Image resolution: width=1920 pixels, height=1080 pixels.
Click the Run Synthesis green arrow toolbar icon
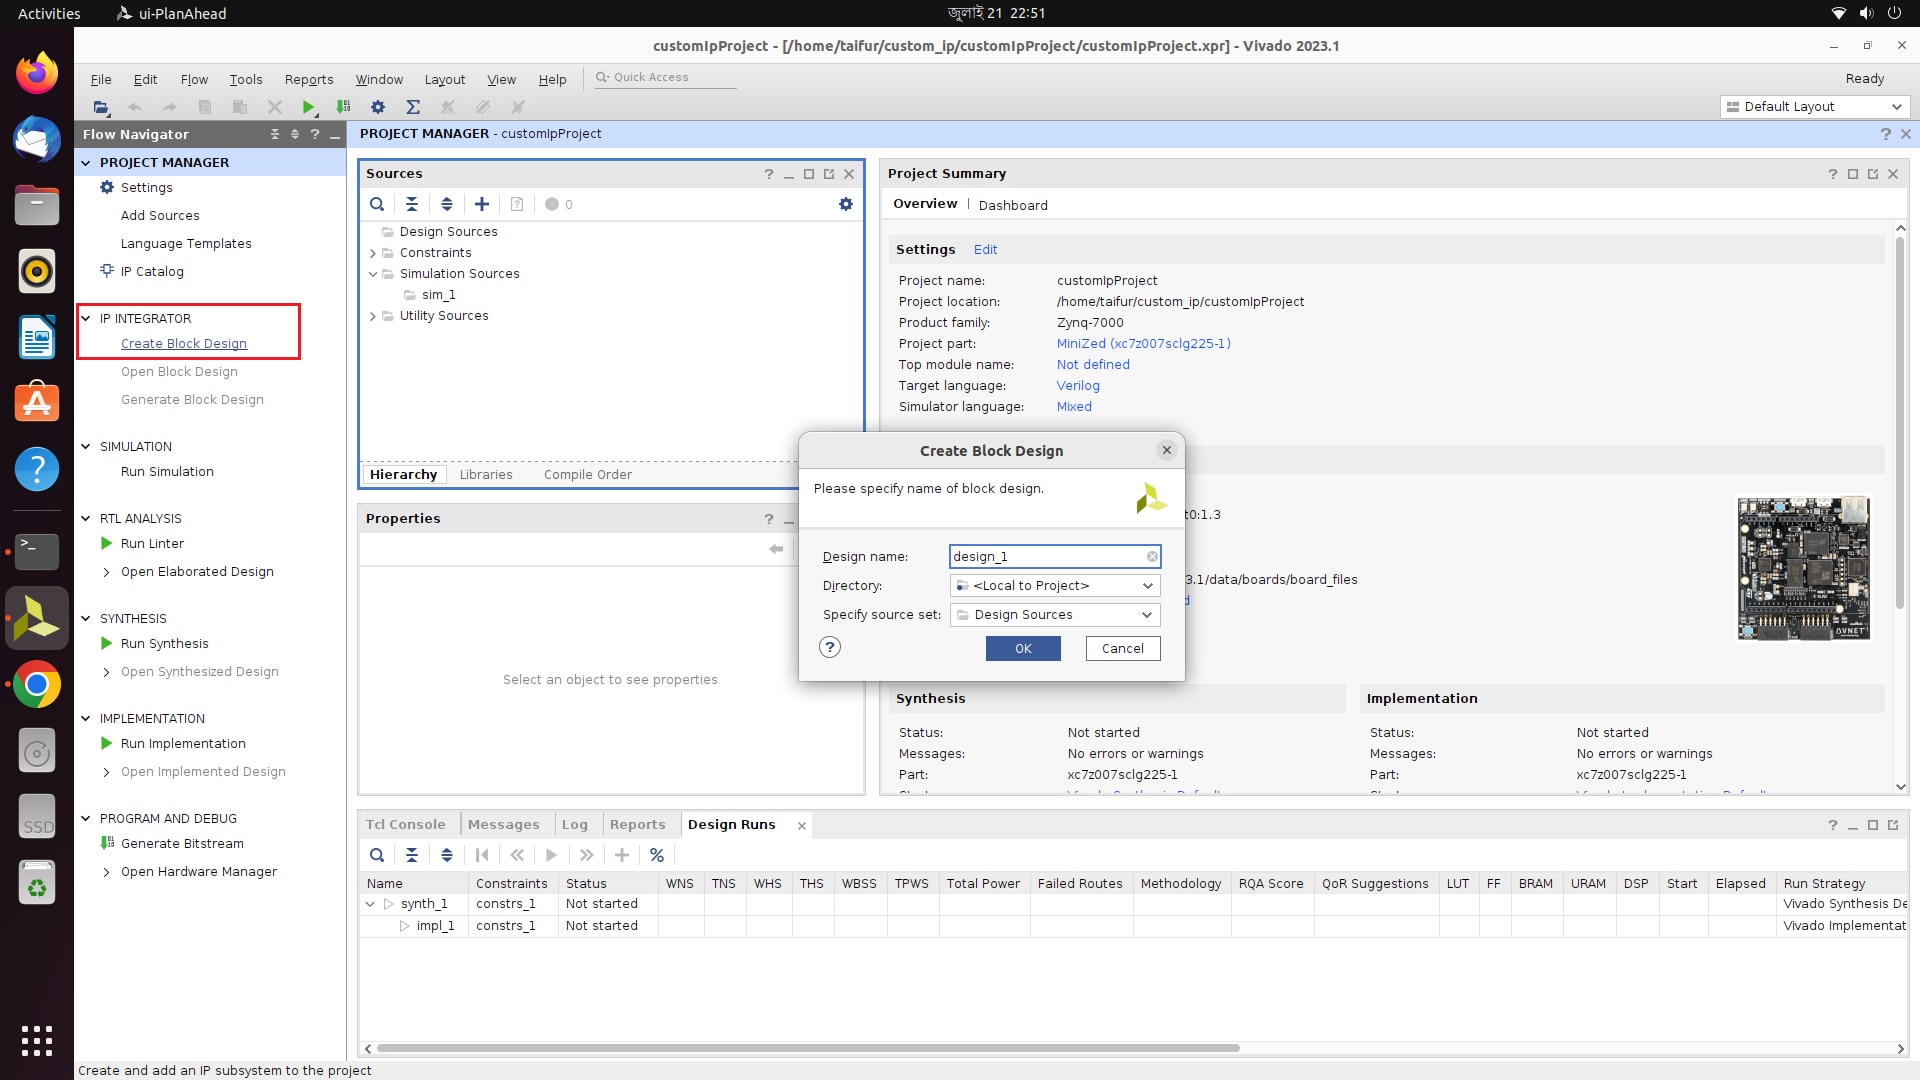[308, 107]
